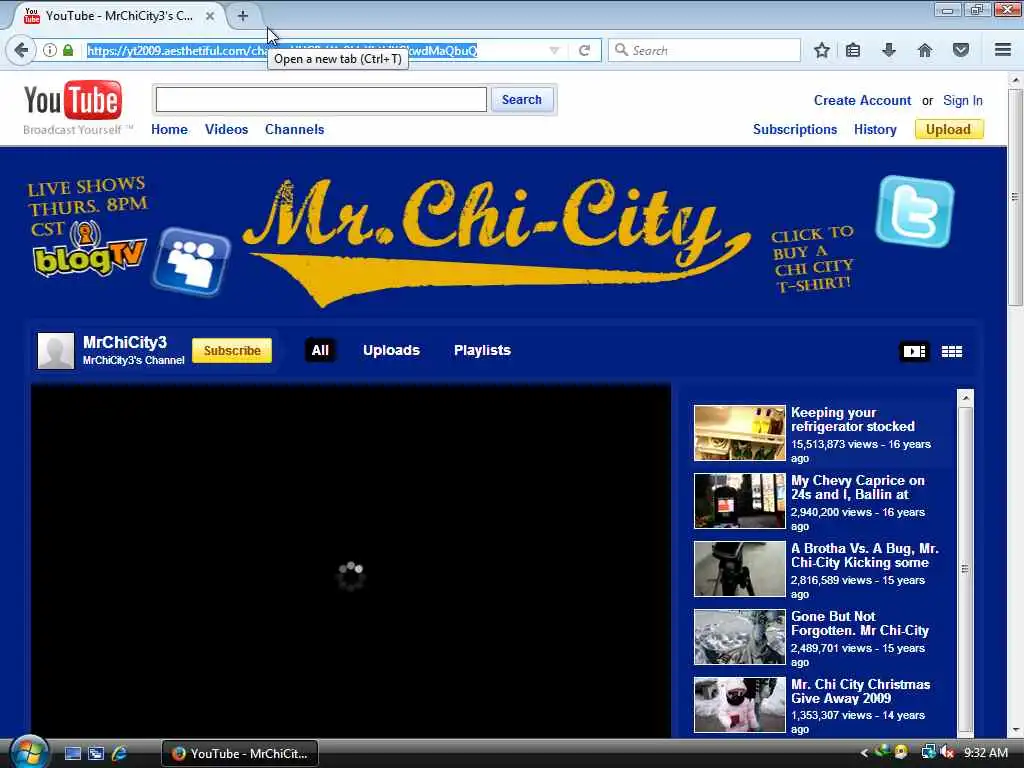Viewport: 1024px width, 768px height.
Task: Click the URL in the address bar
Action: (282, 50)
